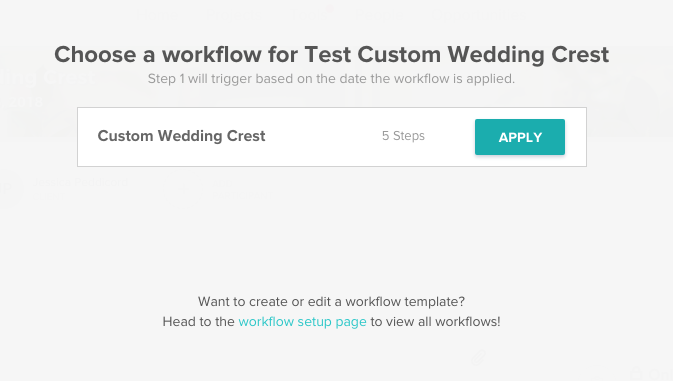Screen dimensions: 673x381
Task: Click the faded paperclip attachment icon
Action: pos(478,357)
